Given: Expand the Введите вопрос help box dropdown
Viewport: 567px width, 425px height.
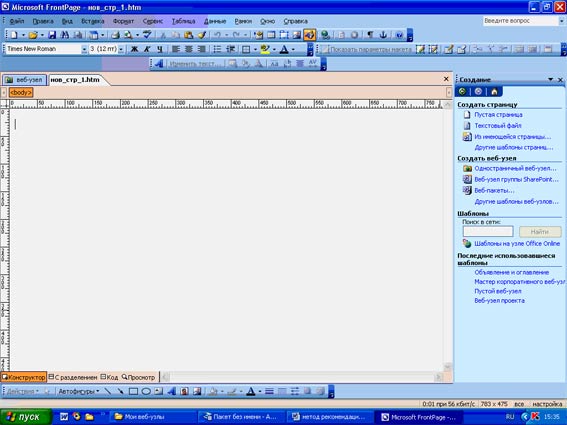Looking at the screenshot, I should point(562,21).
